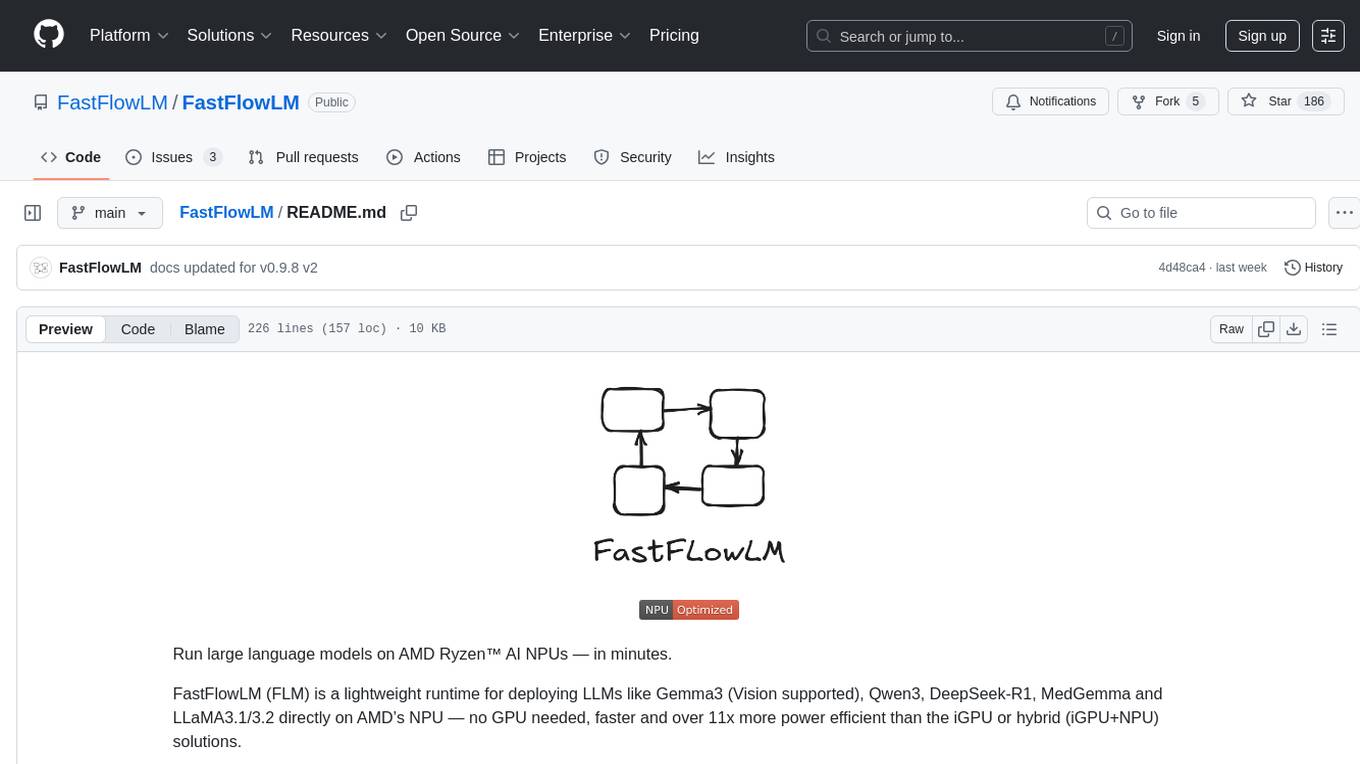Switch to the Security tab
The width and height of the screenshot is (1360, 764).
coord(632,157)
